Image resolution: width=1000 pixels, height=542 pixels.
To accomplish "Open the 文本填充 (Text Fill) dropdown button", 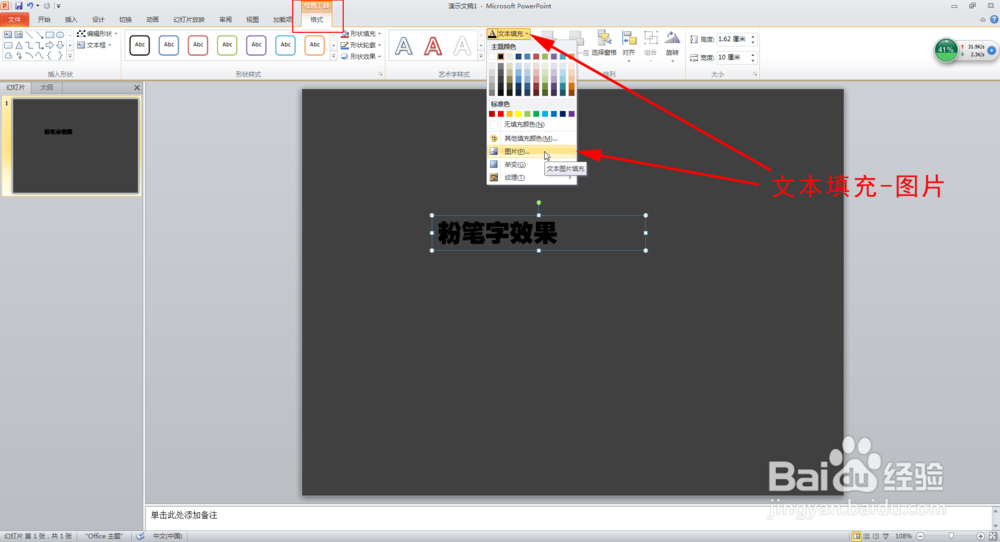I will 509,34.
